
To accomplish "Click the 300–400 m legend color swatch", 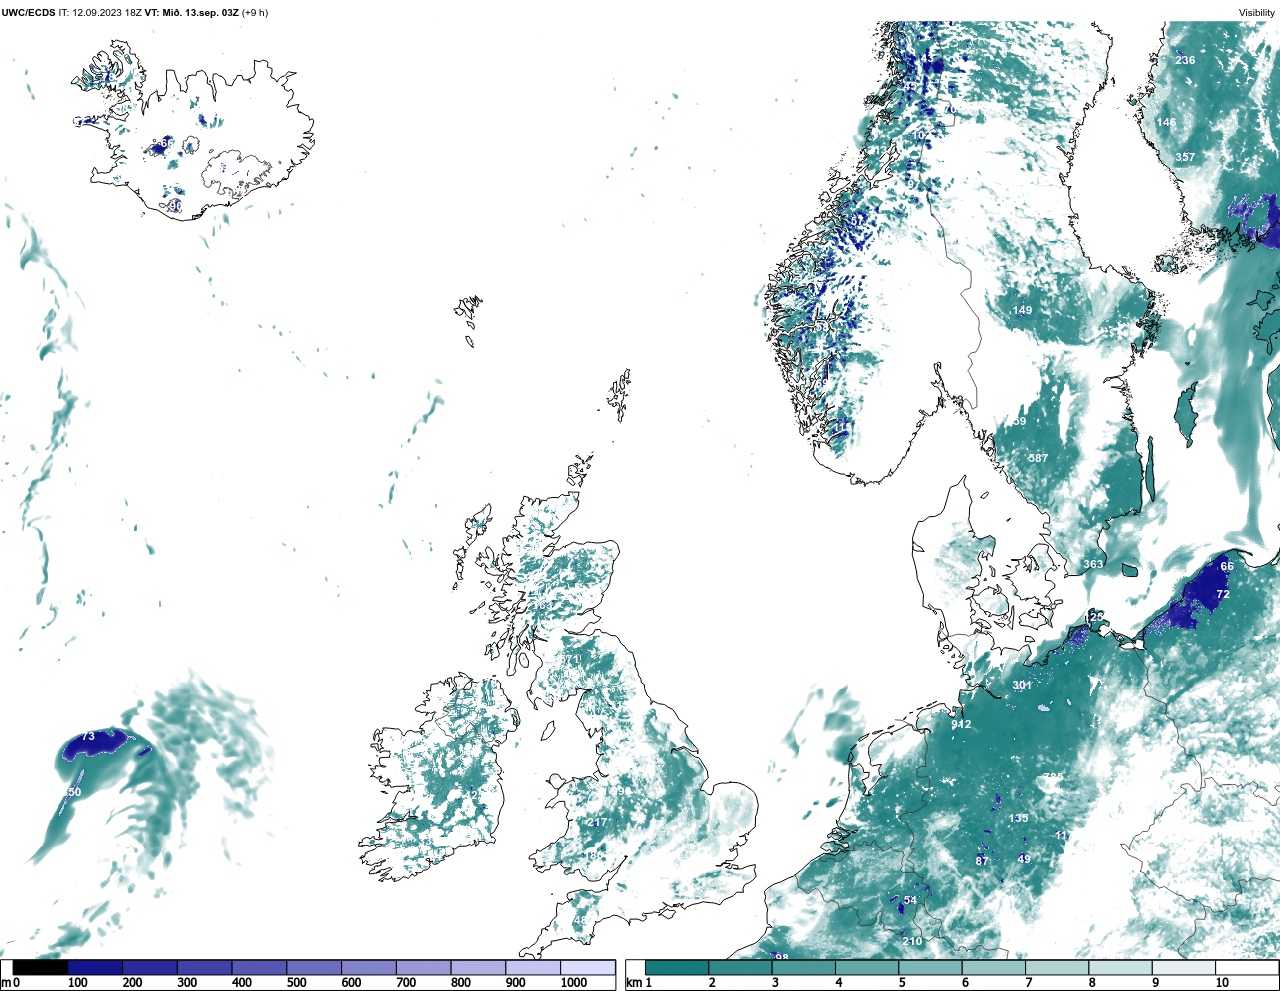I will (205, 968).
